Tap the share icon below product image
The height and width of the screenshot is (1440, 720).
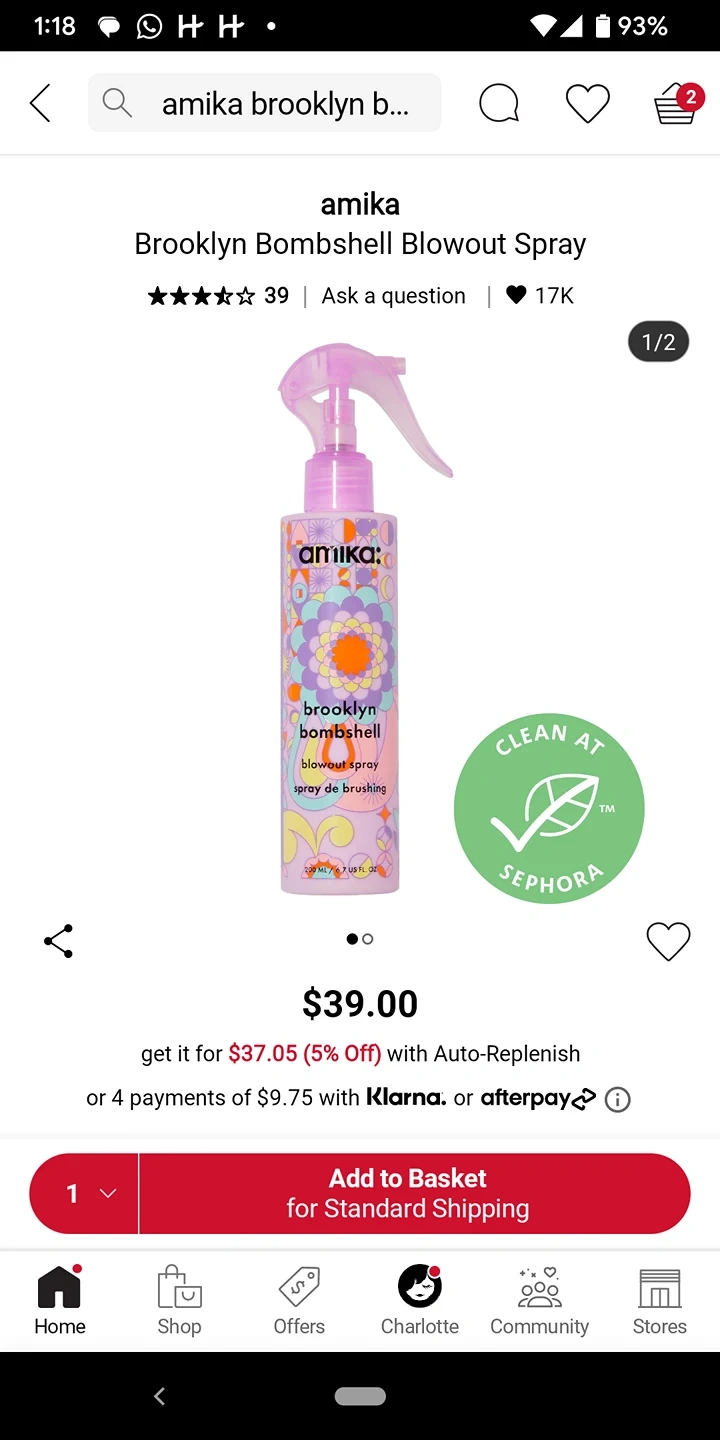click(x=58, y=941)
